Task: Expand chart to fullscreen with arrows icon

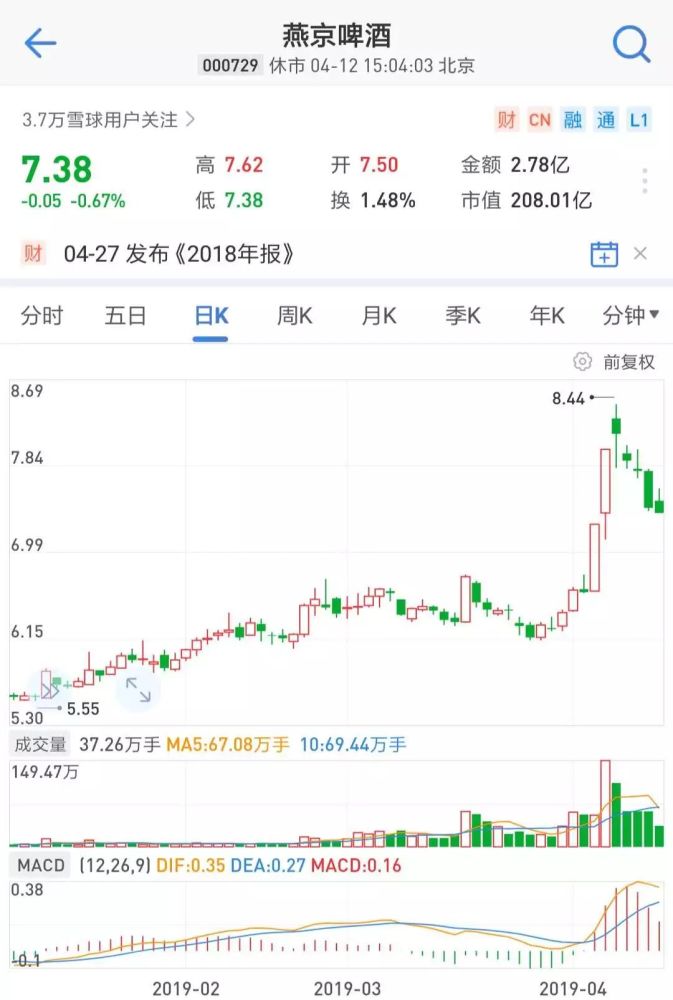Action: (x=138, y=690)
